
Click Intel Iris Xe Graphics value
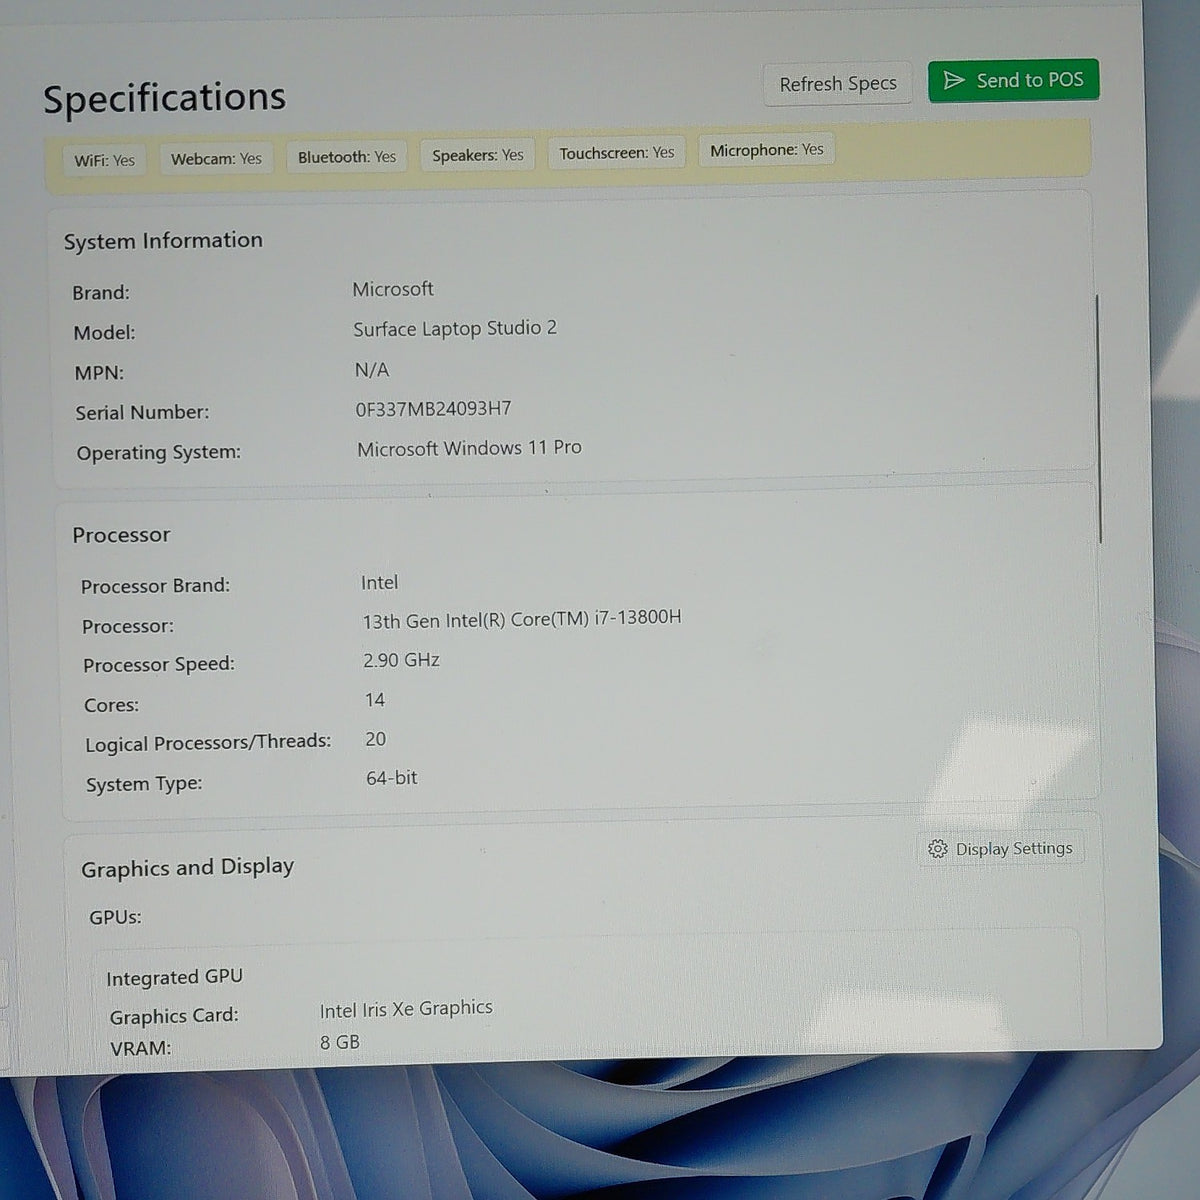tap(406, 1009)
